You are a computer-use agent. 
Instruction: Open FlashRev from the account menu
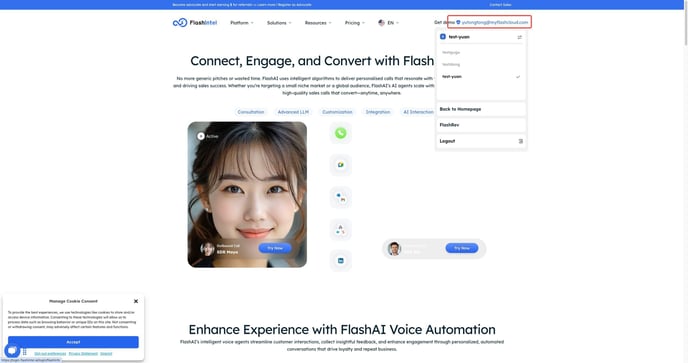point(481,125)
